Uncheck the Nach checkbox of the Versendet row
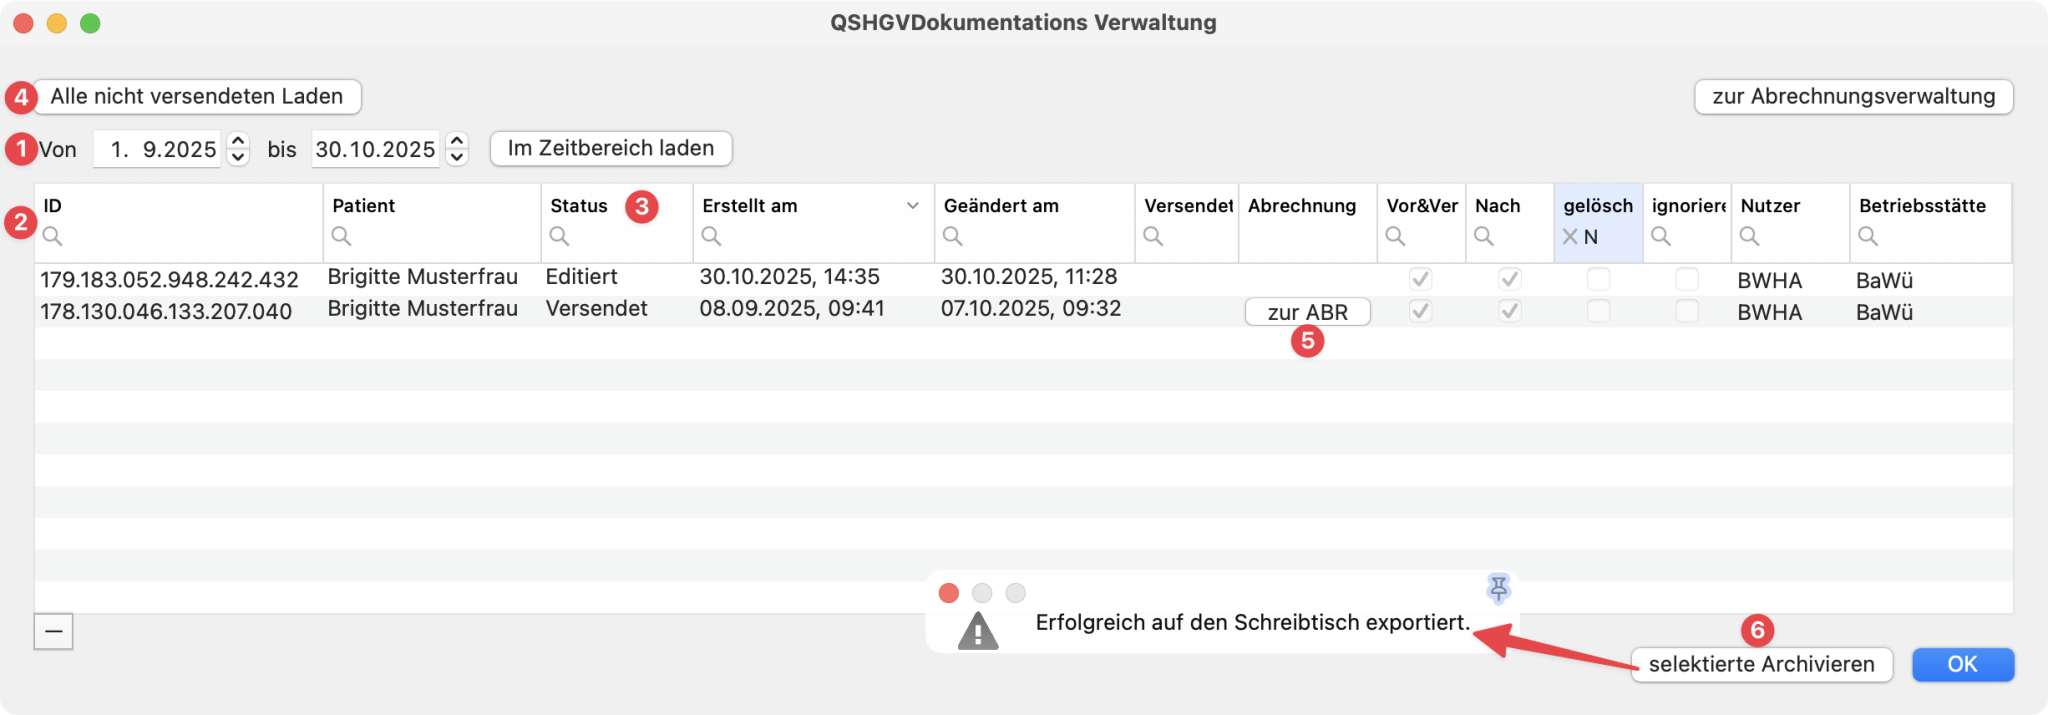Screen dimensions: 2048x715 (1509, 311)
